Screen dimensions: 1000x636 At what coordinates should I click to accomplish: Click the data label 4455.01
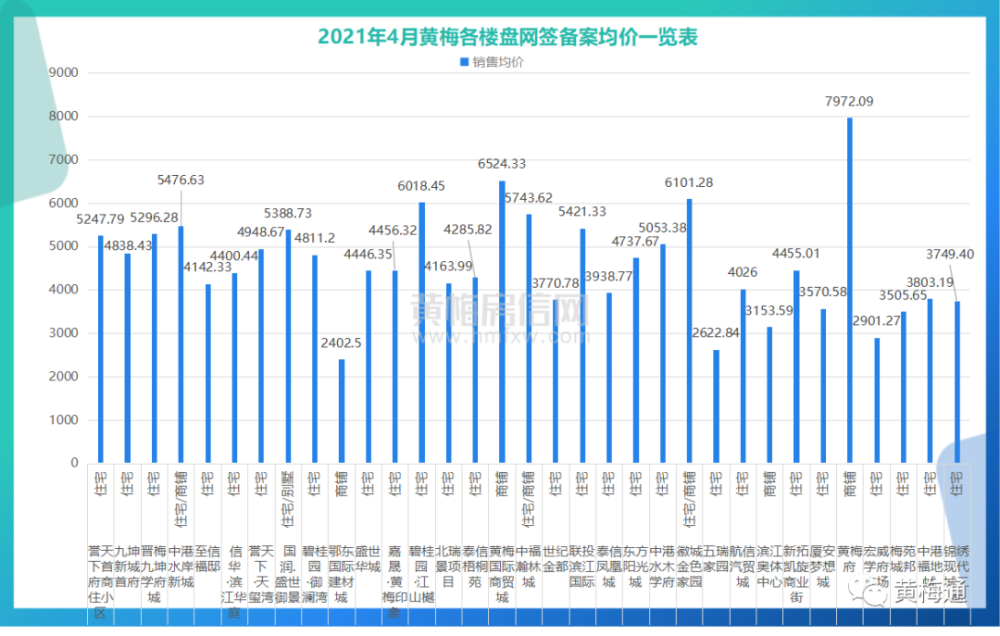[x=796, y=254]
